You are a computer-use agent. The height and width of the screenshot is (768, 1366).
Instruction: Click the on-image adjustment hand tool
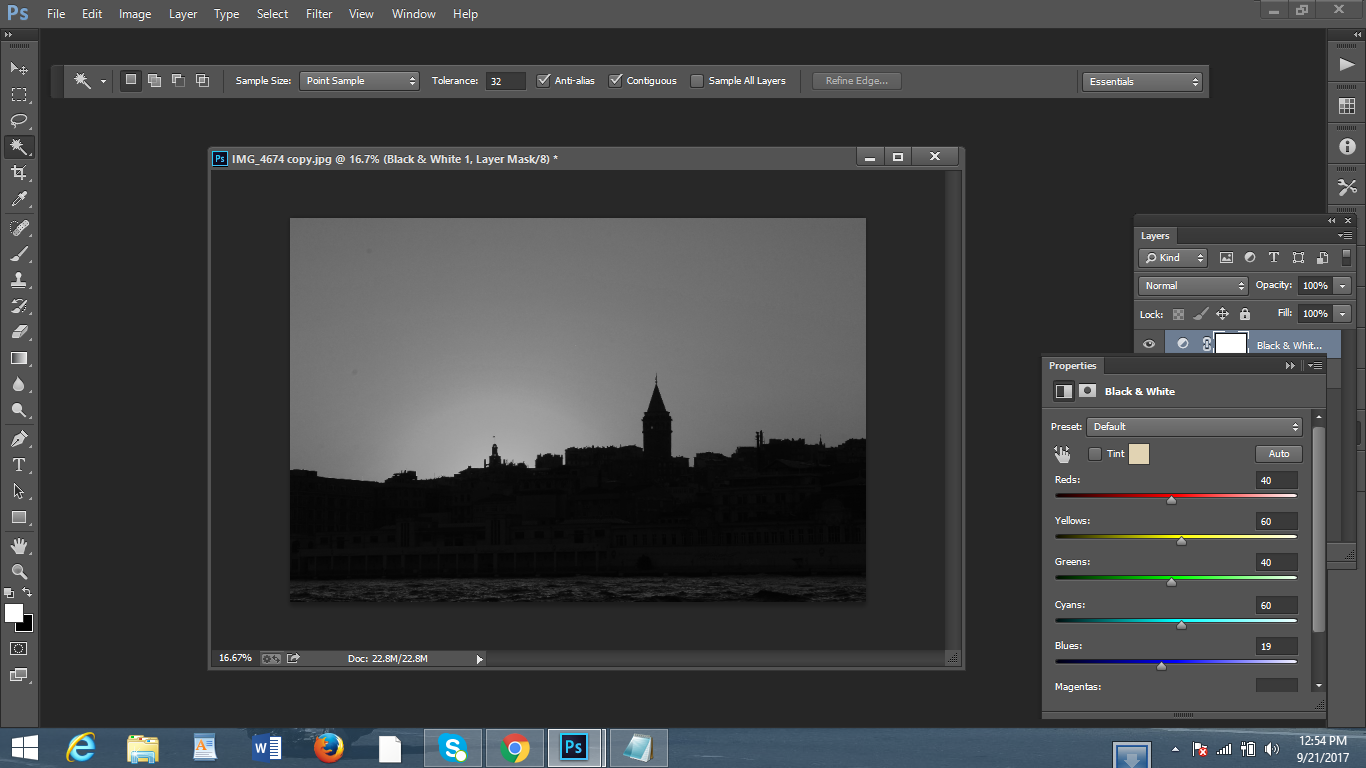(1062, 454)
